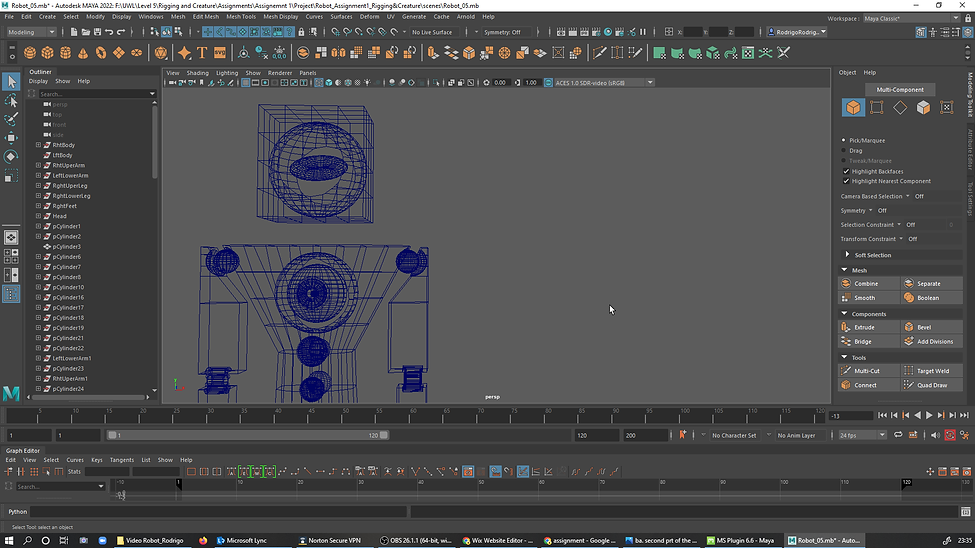Viewport: 975px width, 548px height.
Task: Select Face selection mode icon
Action: click(923, 108)
